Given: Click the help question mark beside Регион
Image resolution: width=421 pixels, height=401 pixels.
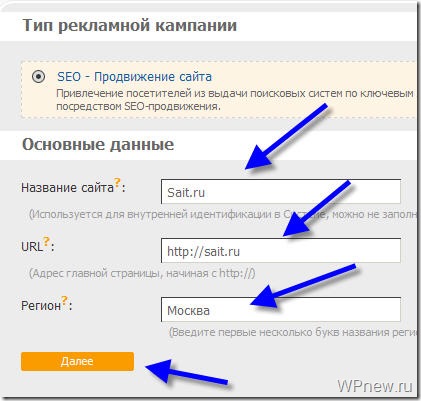Looking at the screenshot, I should pyautogui.click(x=64, y=300).
